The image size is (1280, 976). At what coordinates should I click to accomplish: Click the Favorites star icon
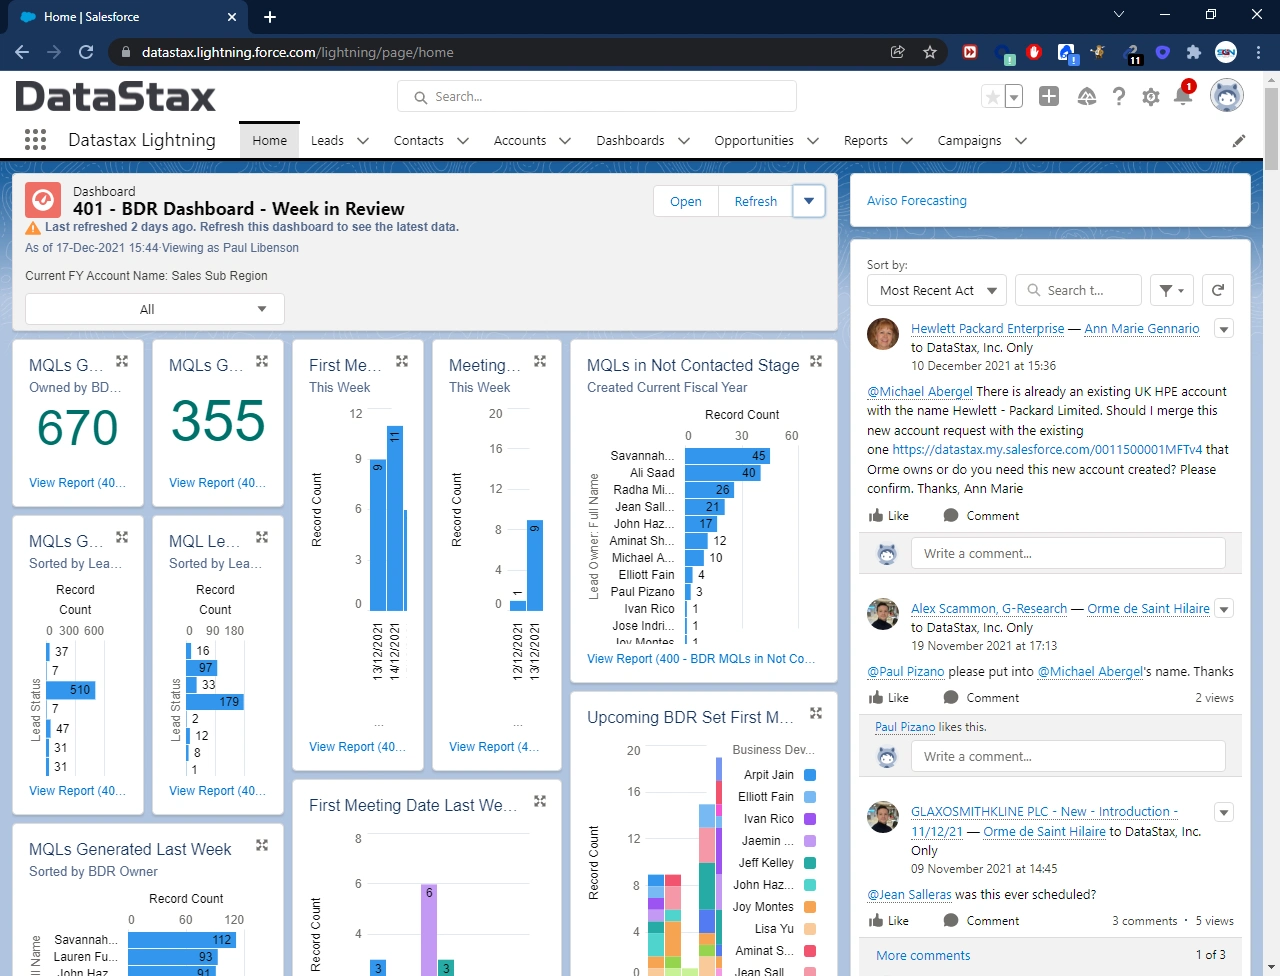pos(992,96)
